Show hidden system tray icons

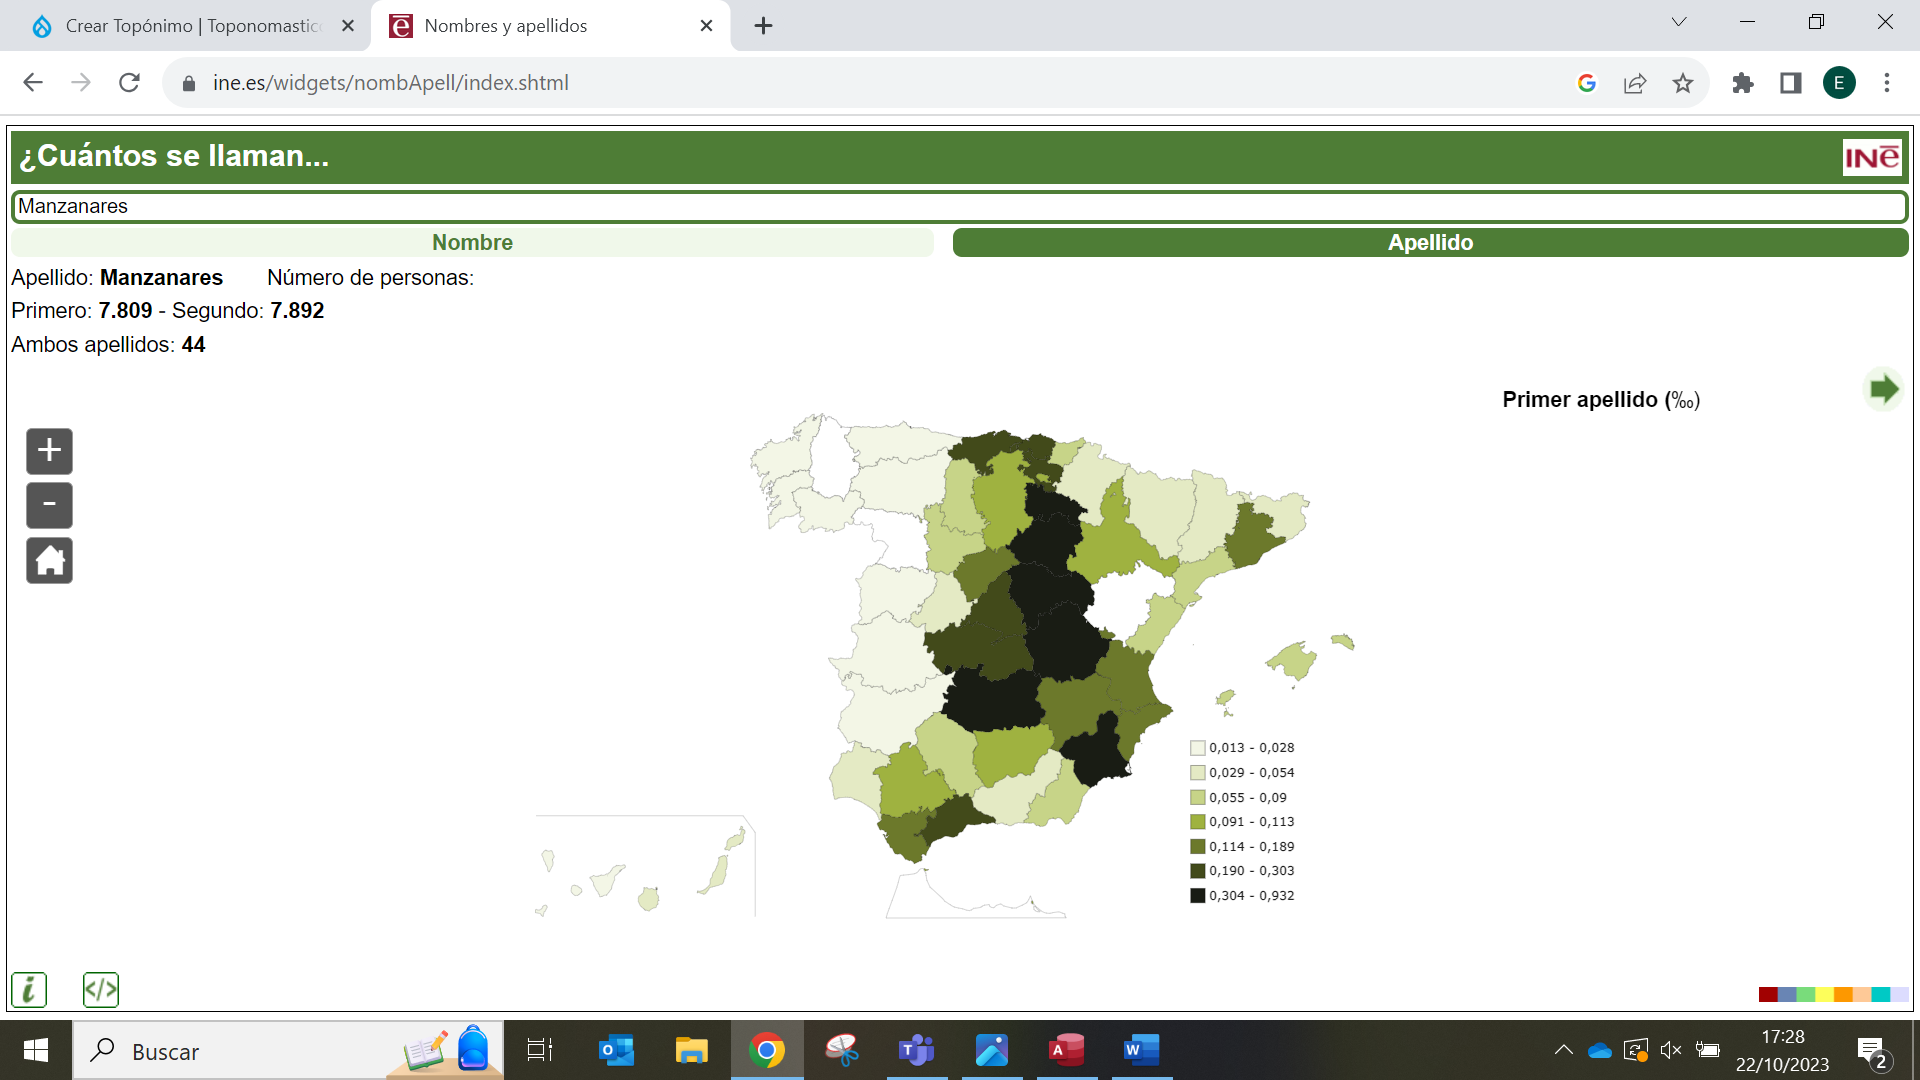point(1563,1050)
